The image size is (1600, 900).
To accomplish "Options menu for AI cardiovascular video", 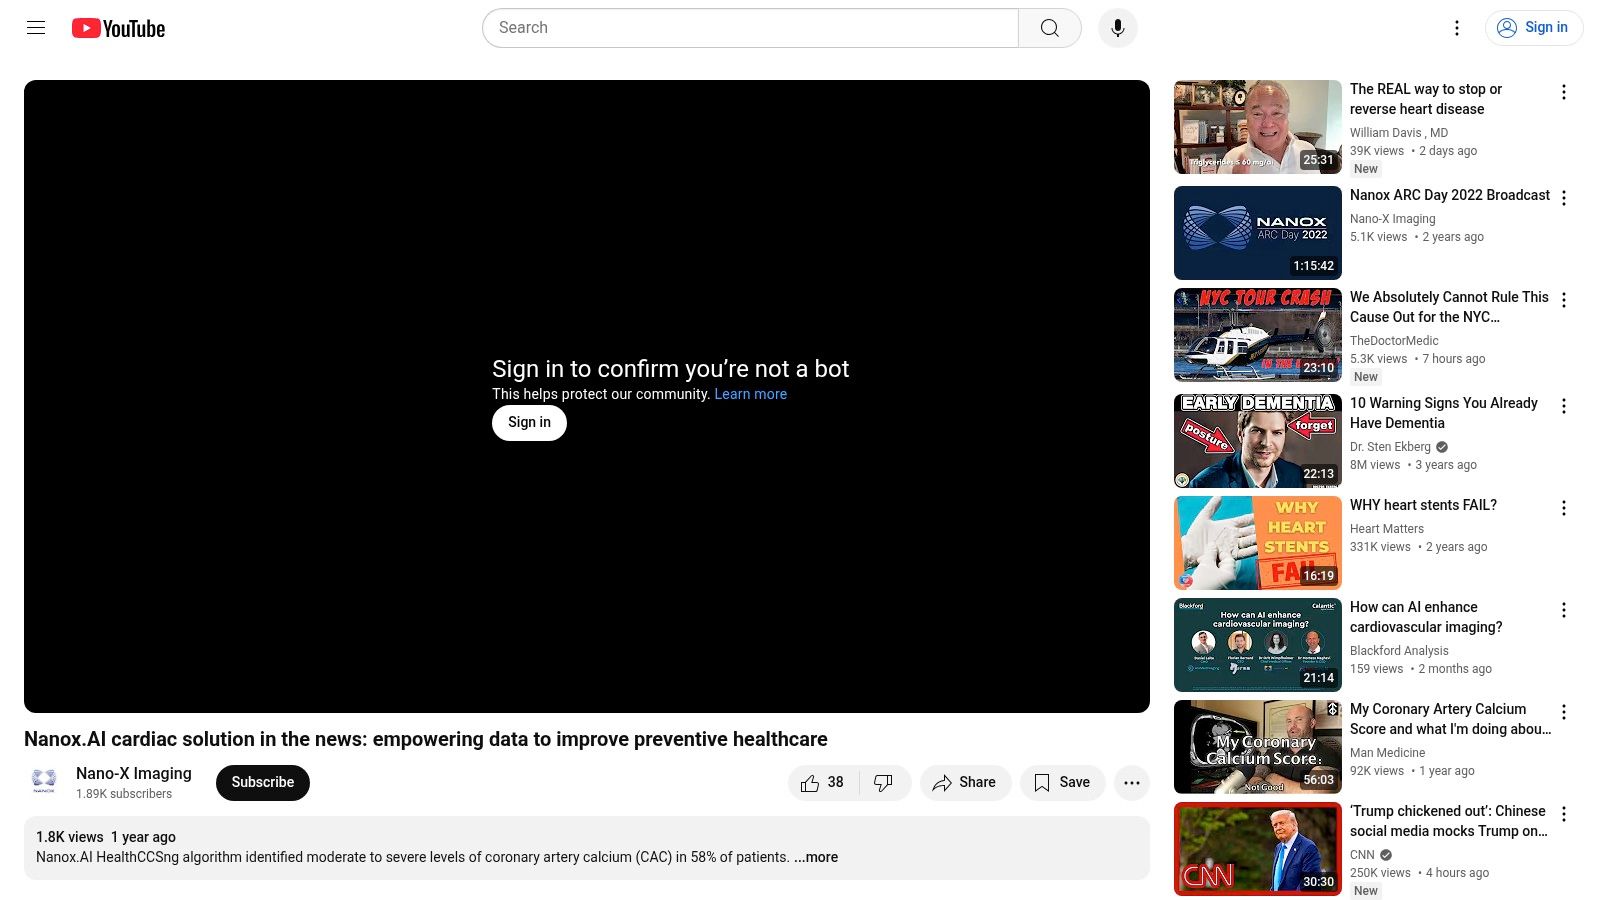I will (1564, 610).
